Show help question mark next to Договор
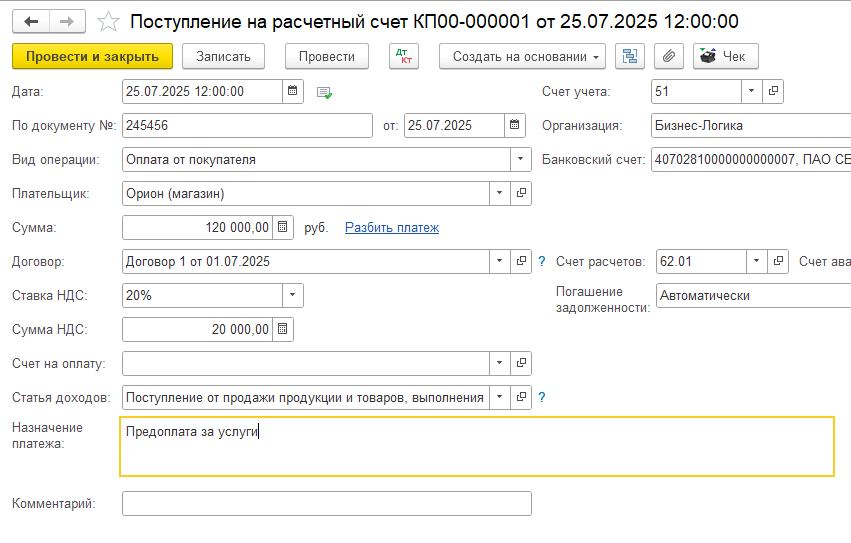Image resolution: width=851 pixels, height=543 pixels. 542,262
